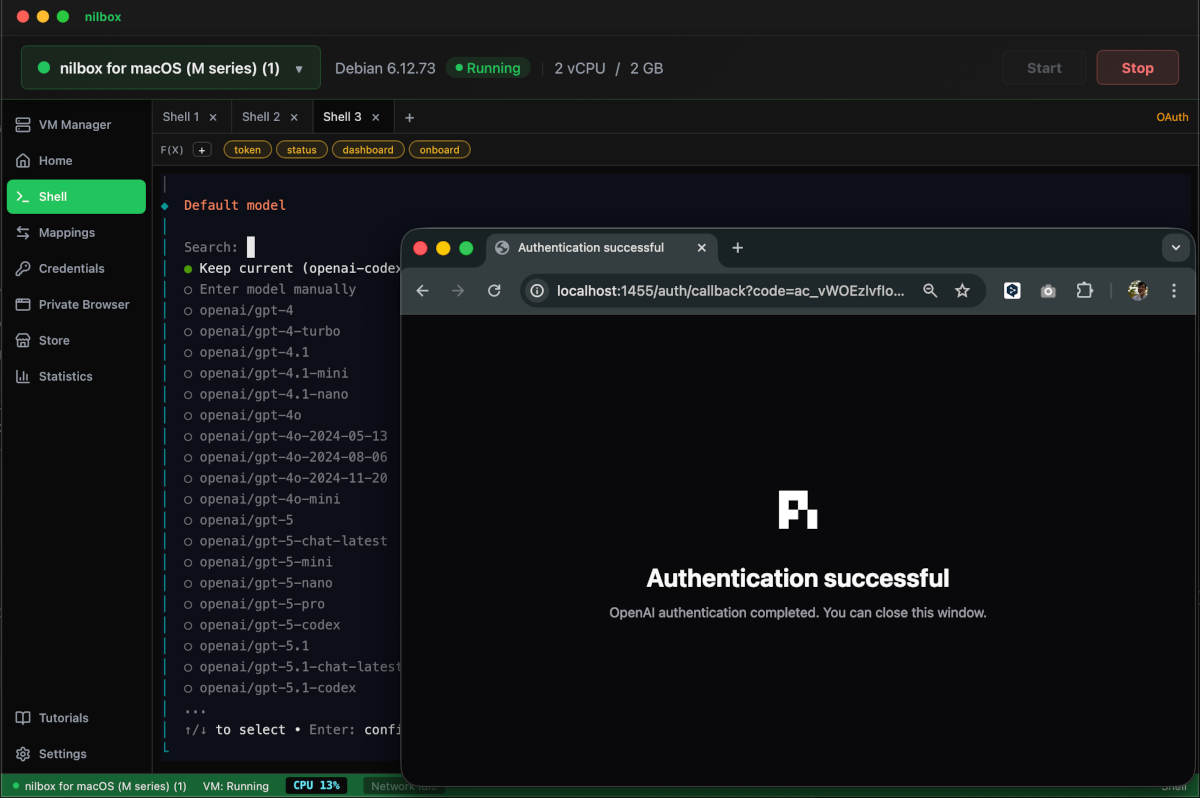The width and height of the screenshot is (1200, 798).
Task: Open the Mappings section in the sidebar
Action: click(x=76, y=232)
